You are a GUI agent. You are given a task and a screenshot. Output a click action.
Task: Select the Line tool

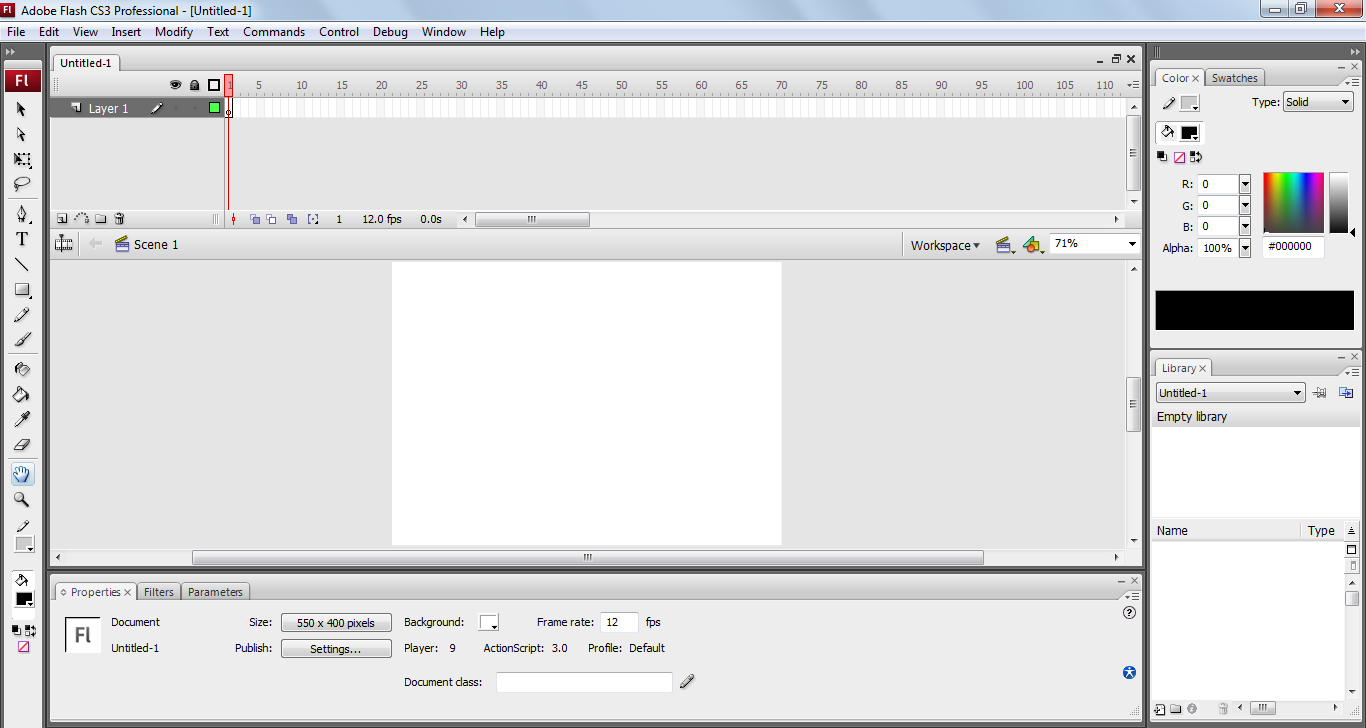pos(22,265)
